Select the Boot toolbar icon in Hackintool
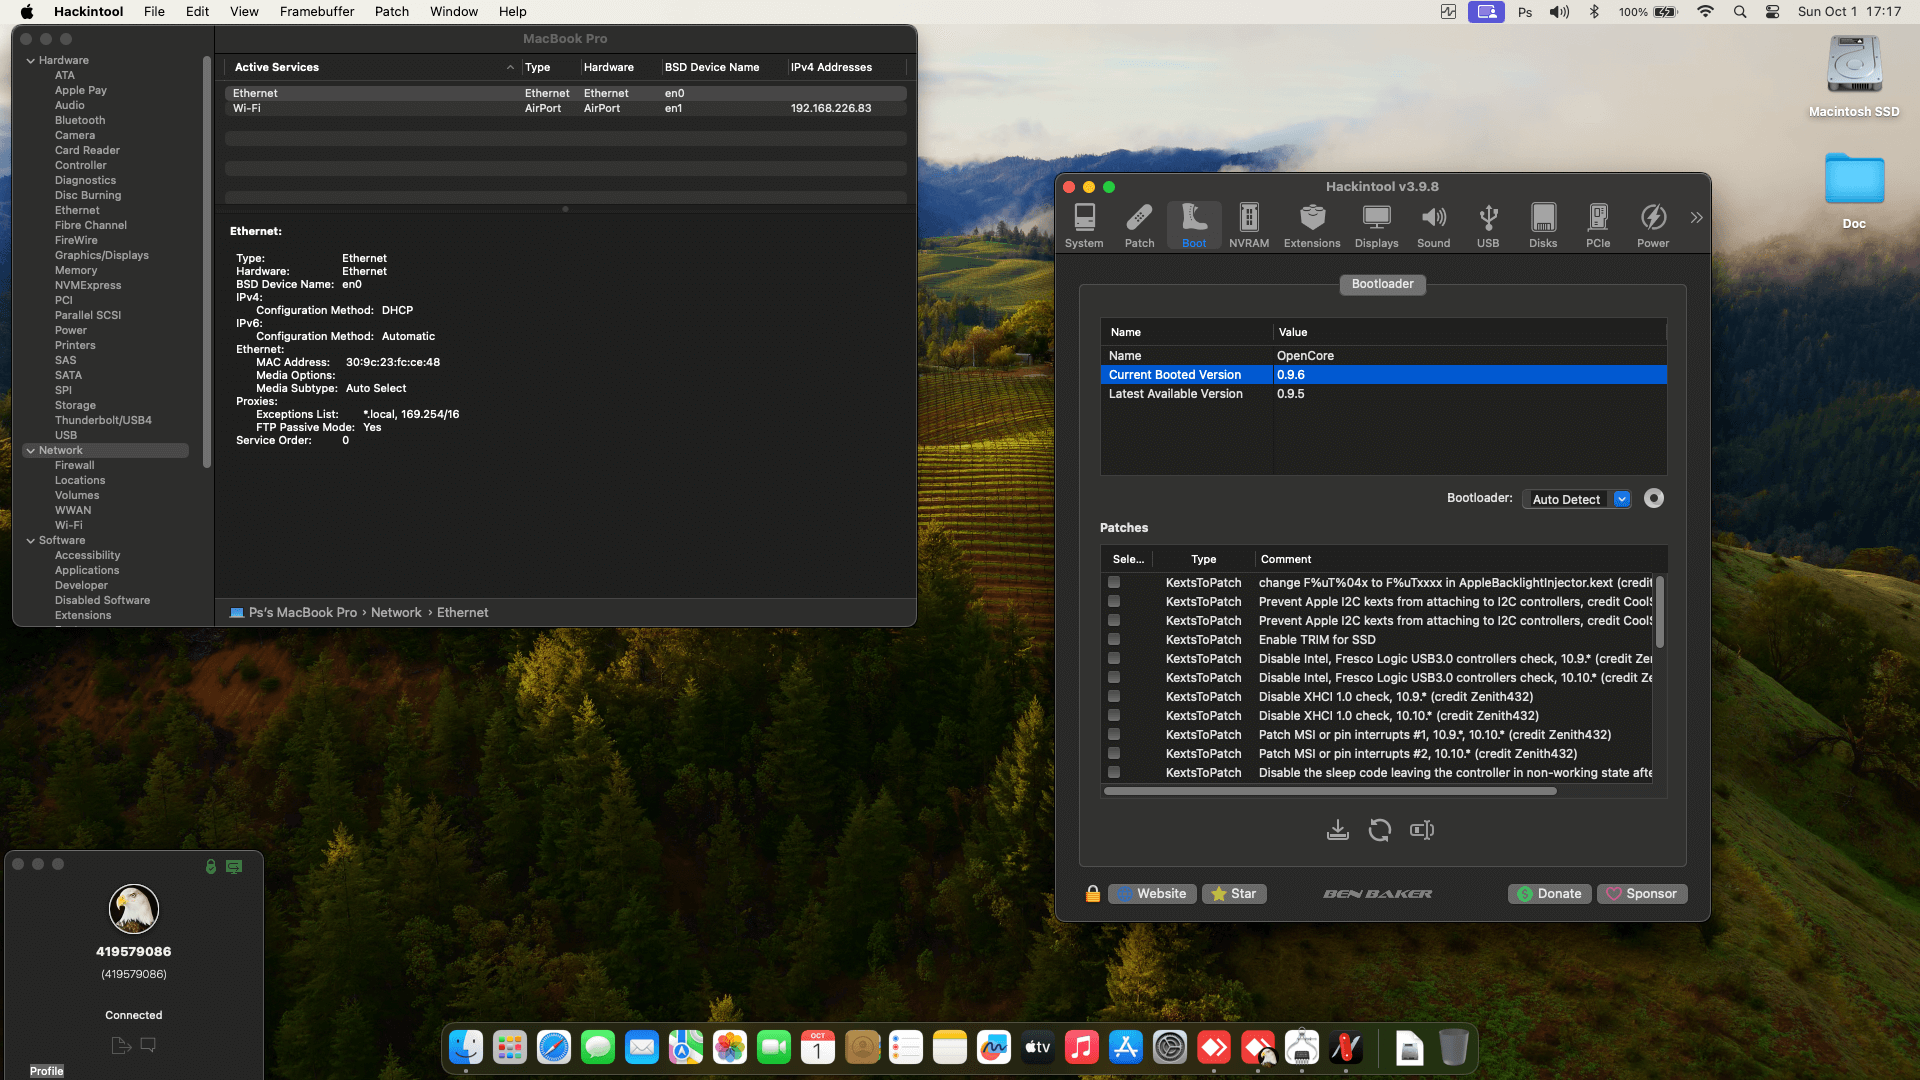This screenshot has height=1080, width=1920. pos(1194,226)
